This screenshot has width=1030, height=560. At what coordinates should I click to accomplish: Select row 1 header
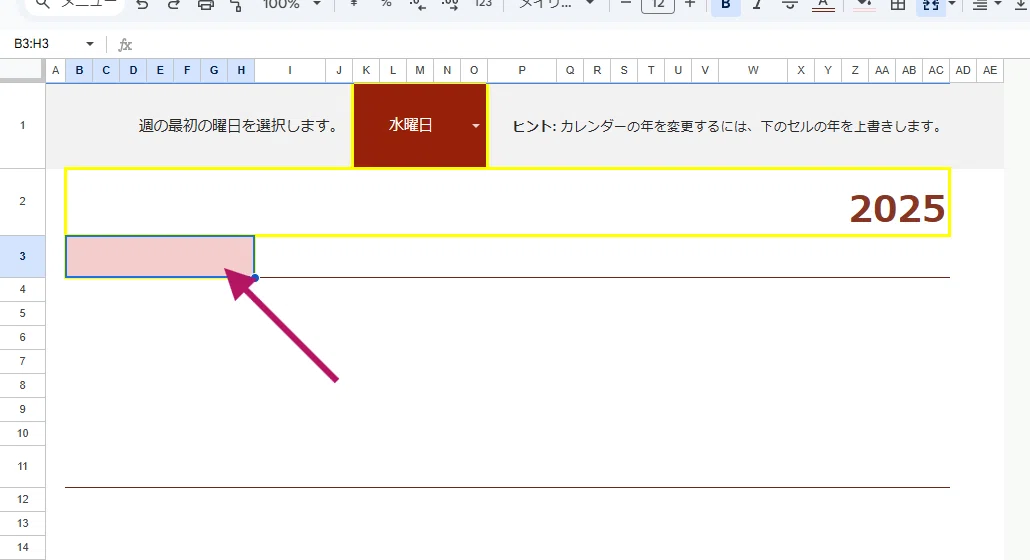coord(22,125)
